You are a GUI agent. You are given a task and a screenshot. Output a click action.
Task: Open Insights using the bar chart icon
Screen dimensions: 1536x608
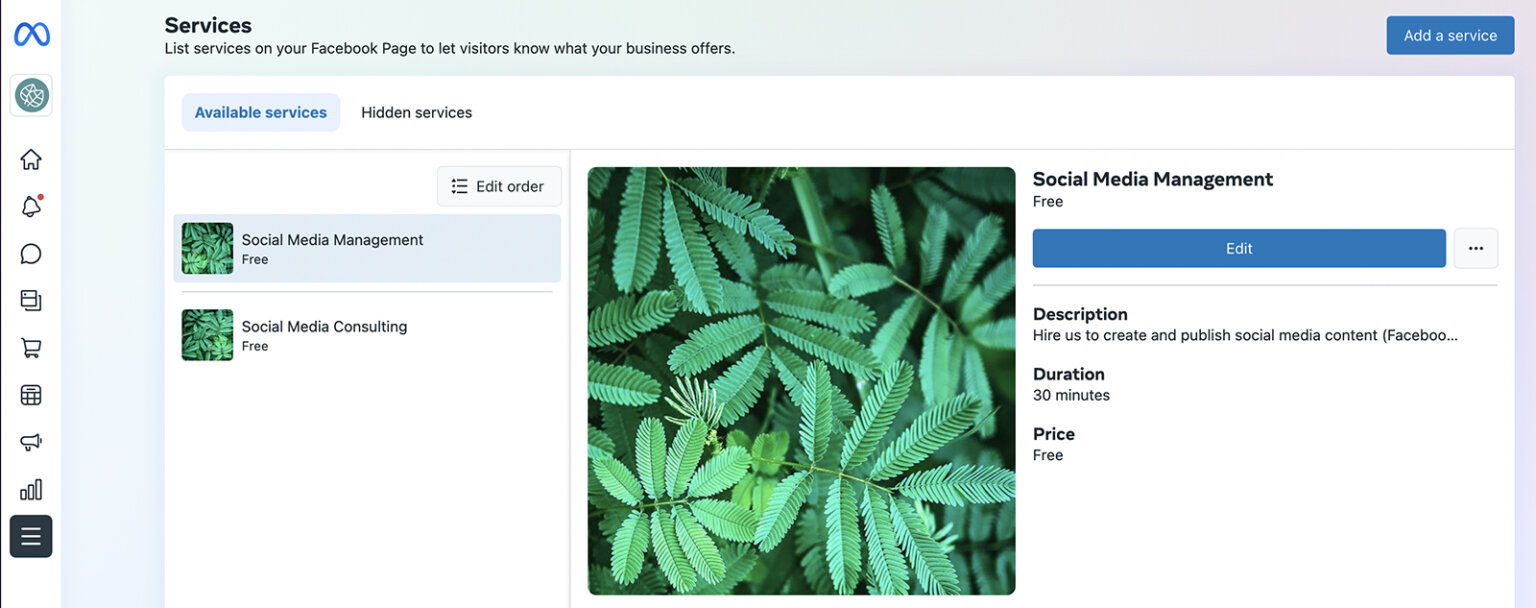31,489
